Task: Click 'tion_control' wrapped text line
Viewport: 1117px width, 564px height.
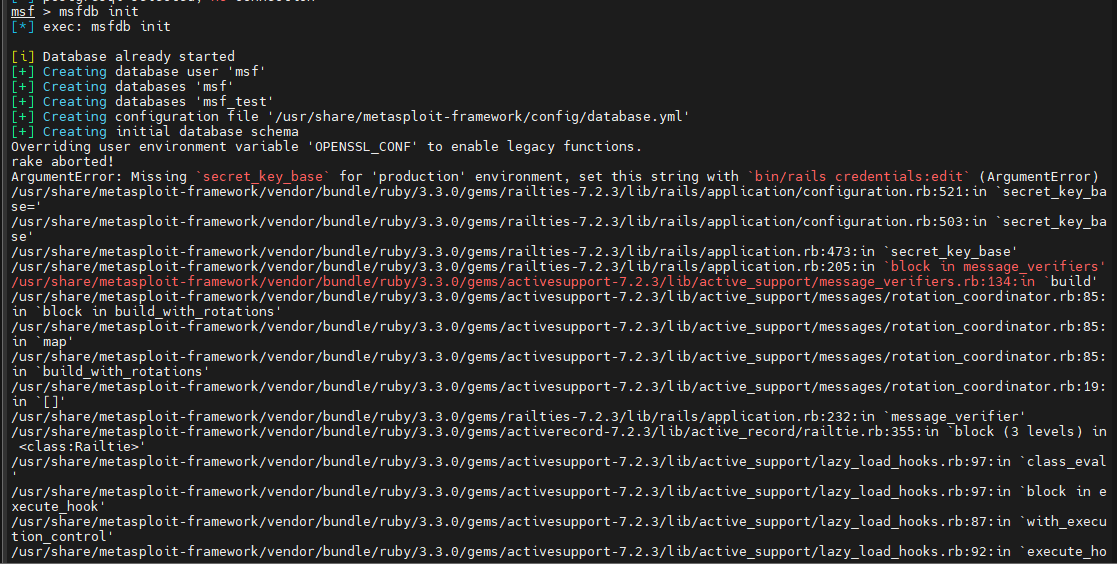Action: tap(63, 536)
